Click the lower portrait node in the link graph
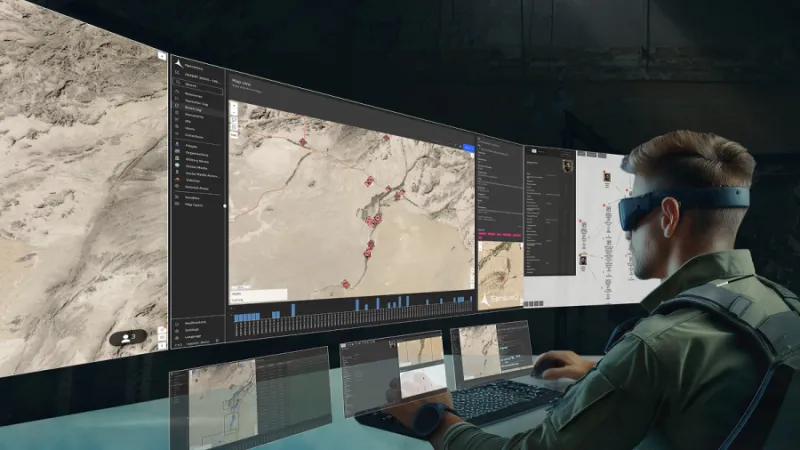This screenshot has width=800, height=450. click(583, 260)
